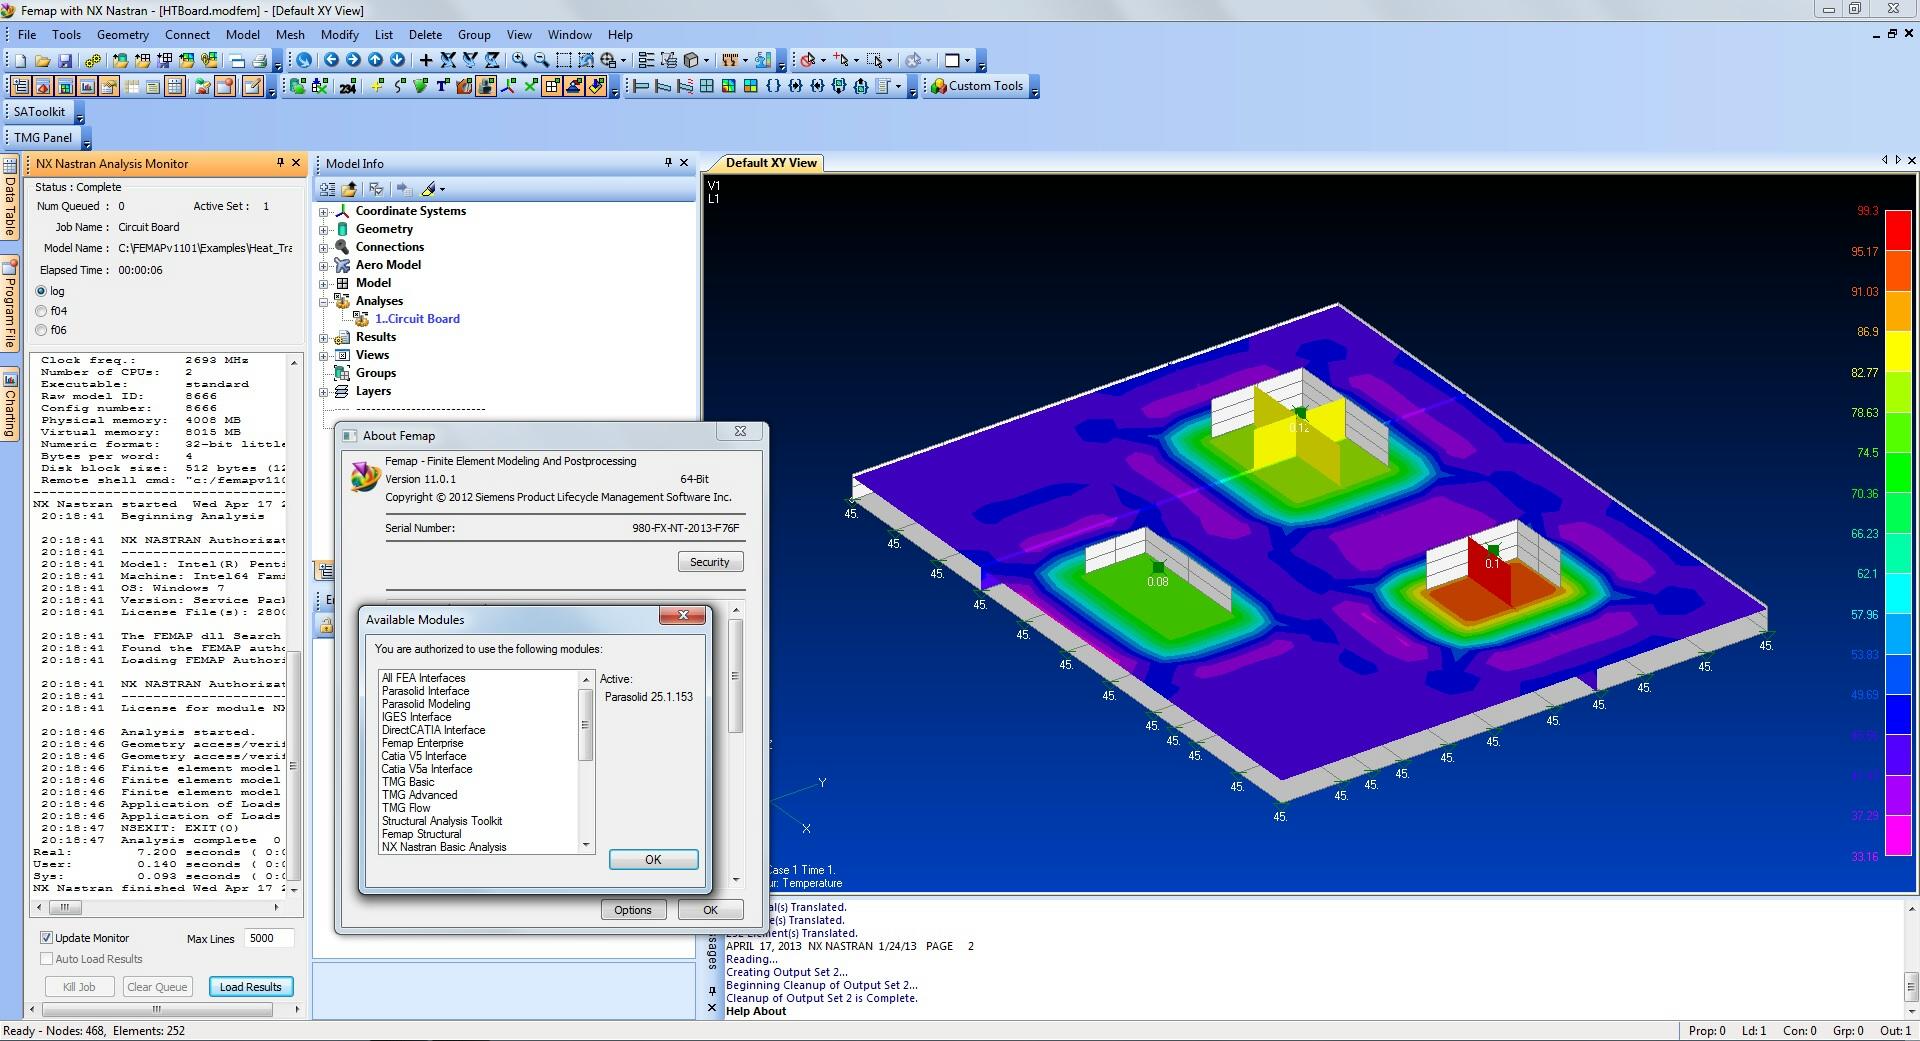This screenshot has height=1041, width=1920.
Task: Open Security settings in About Femap dialog
Action: pos(710,561)
